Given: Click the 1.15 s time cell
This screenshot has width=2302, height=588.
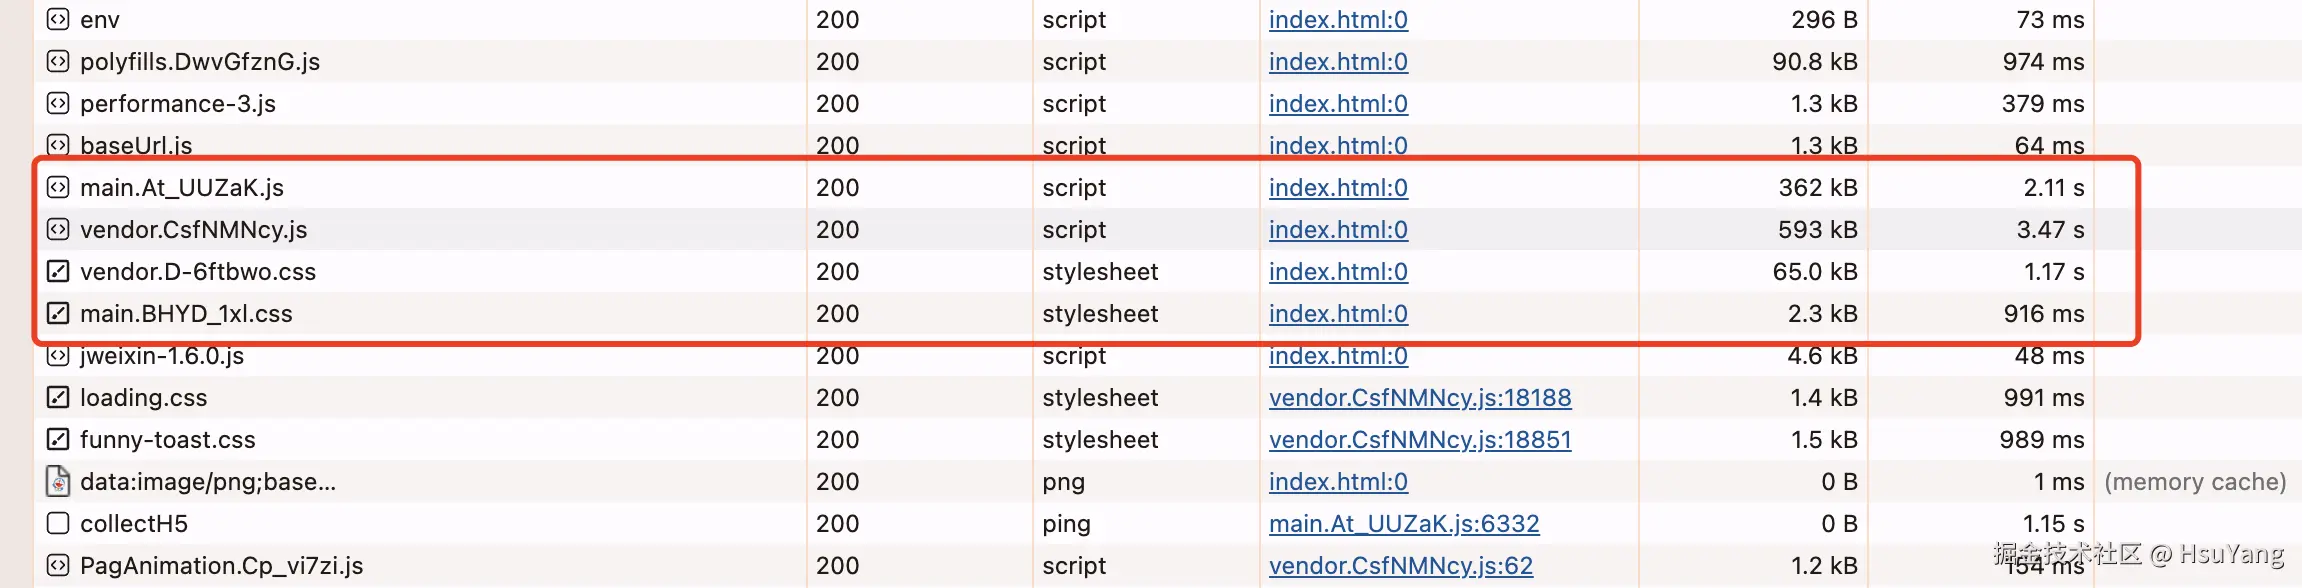Looking at the screenshot, I should pos(2053,523).
